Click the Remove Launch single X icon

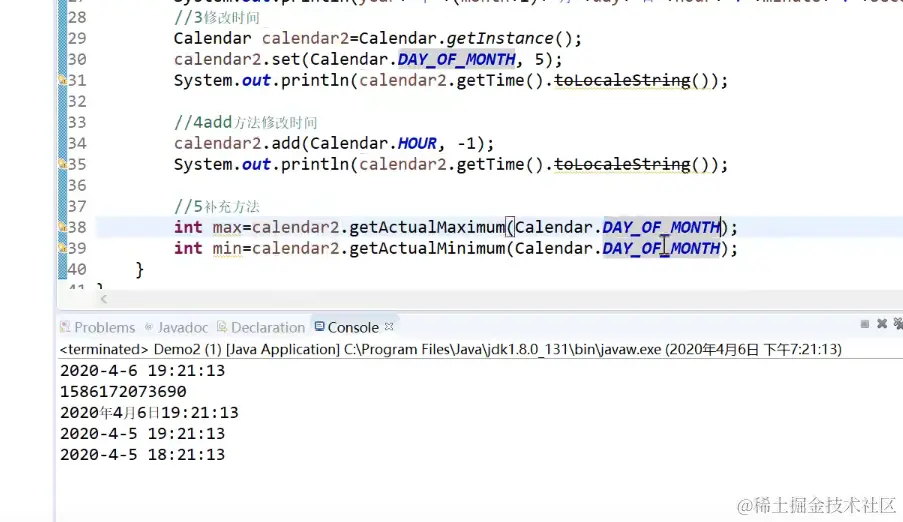tap(882, 324)
